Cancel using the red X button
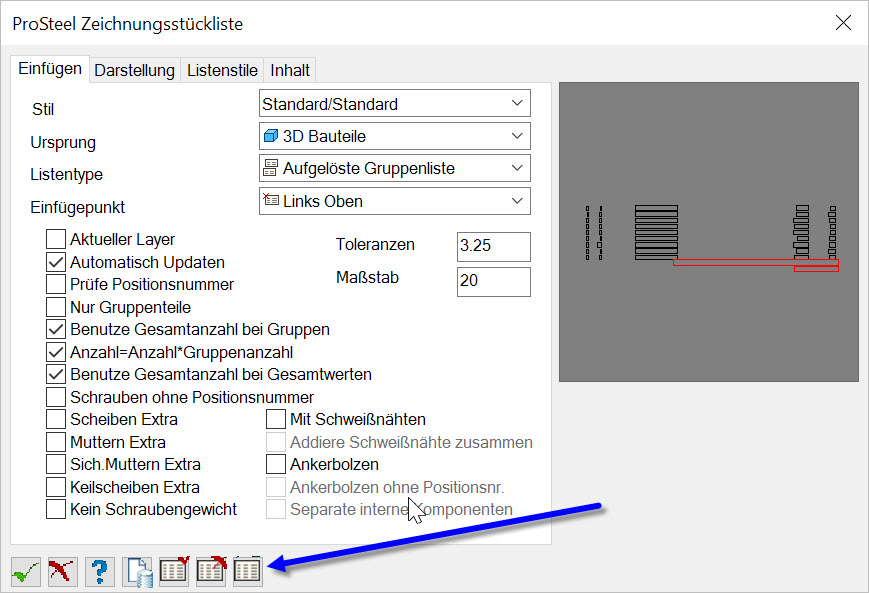 pos(62,571)
